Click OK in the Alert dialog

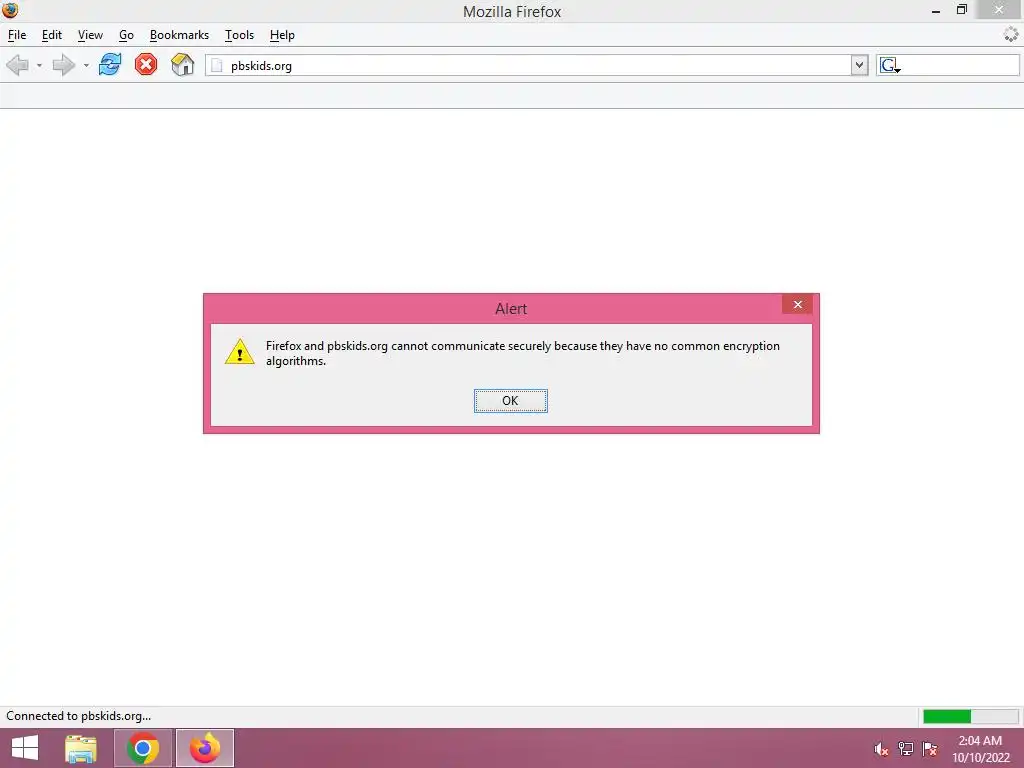pyautogui.click(x=511, y=401)
